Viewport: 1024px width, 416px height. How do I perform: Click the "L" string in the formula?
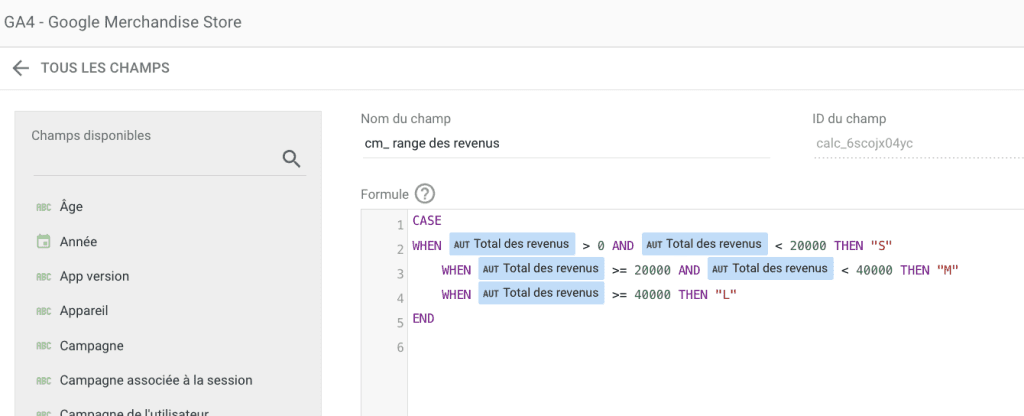click(726, 295)
